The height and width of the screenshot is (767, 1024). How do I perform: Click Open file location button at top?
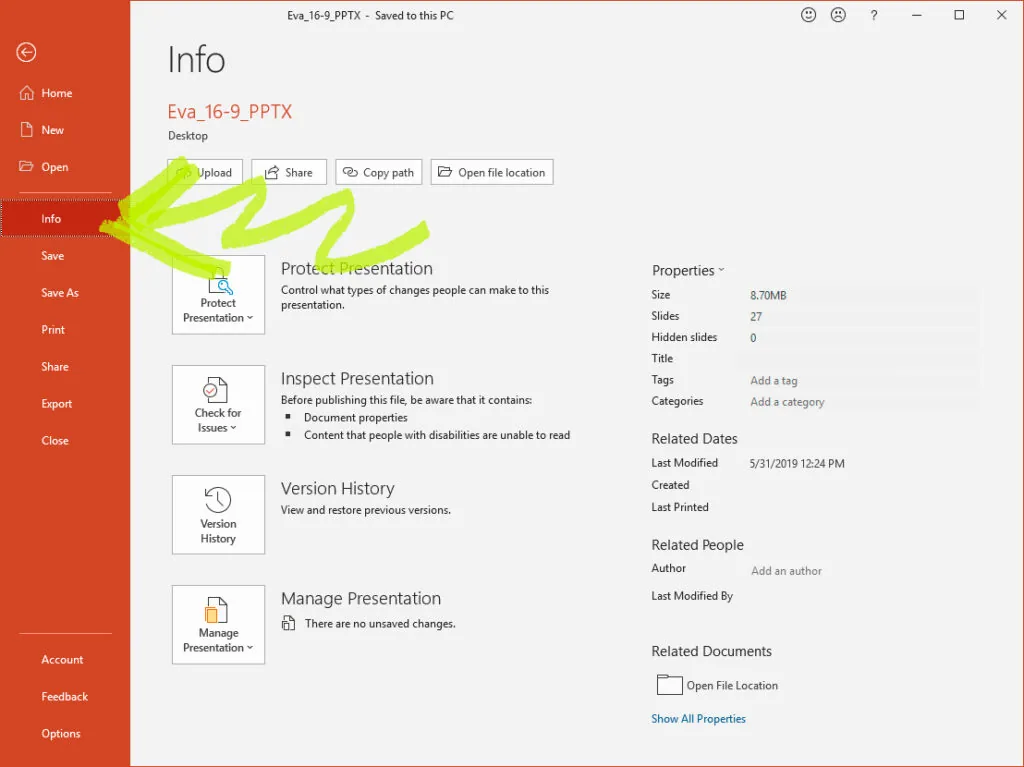point(492,172)
